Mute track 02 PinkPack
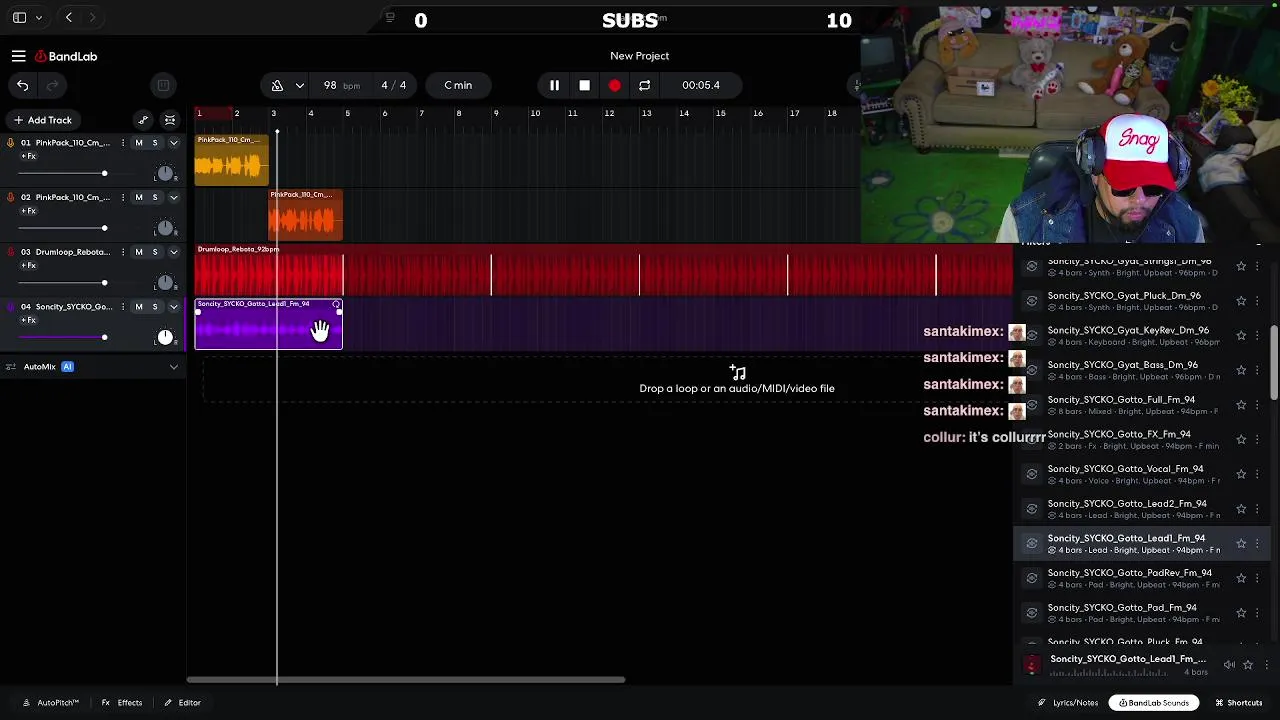Image resolution: width=1280 pixels, height=720 pixels. pos(139,197)
